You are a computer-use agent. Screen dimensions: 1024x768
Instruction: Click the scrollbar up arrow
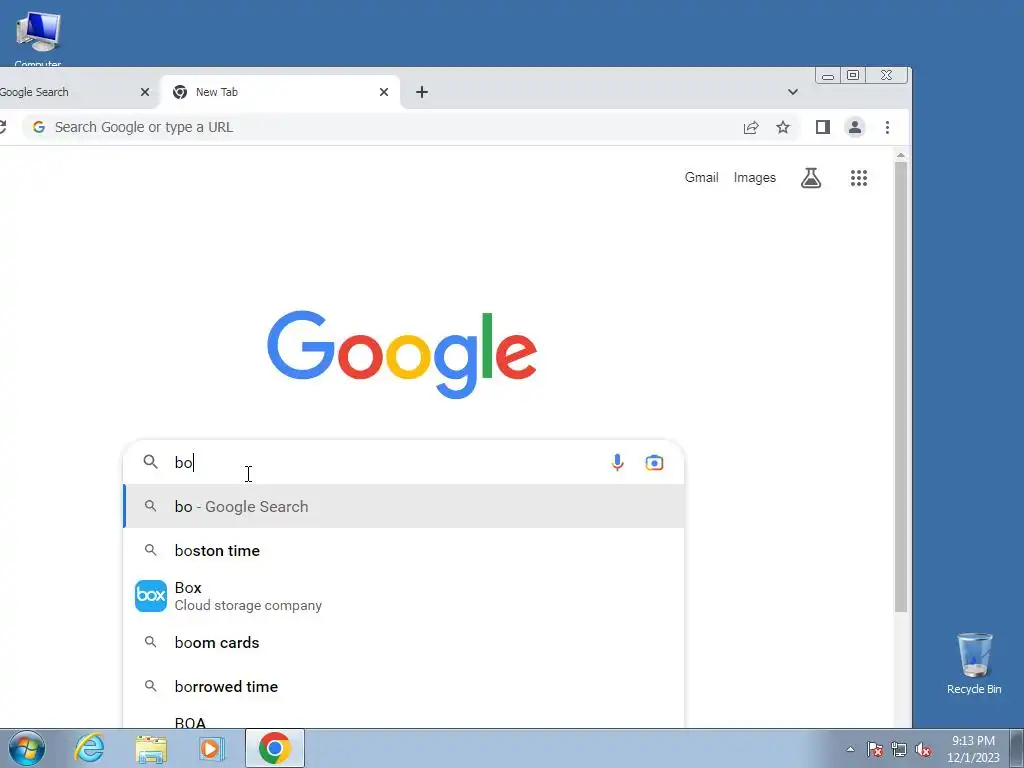pyautogui.click(x=901, y=155)
